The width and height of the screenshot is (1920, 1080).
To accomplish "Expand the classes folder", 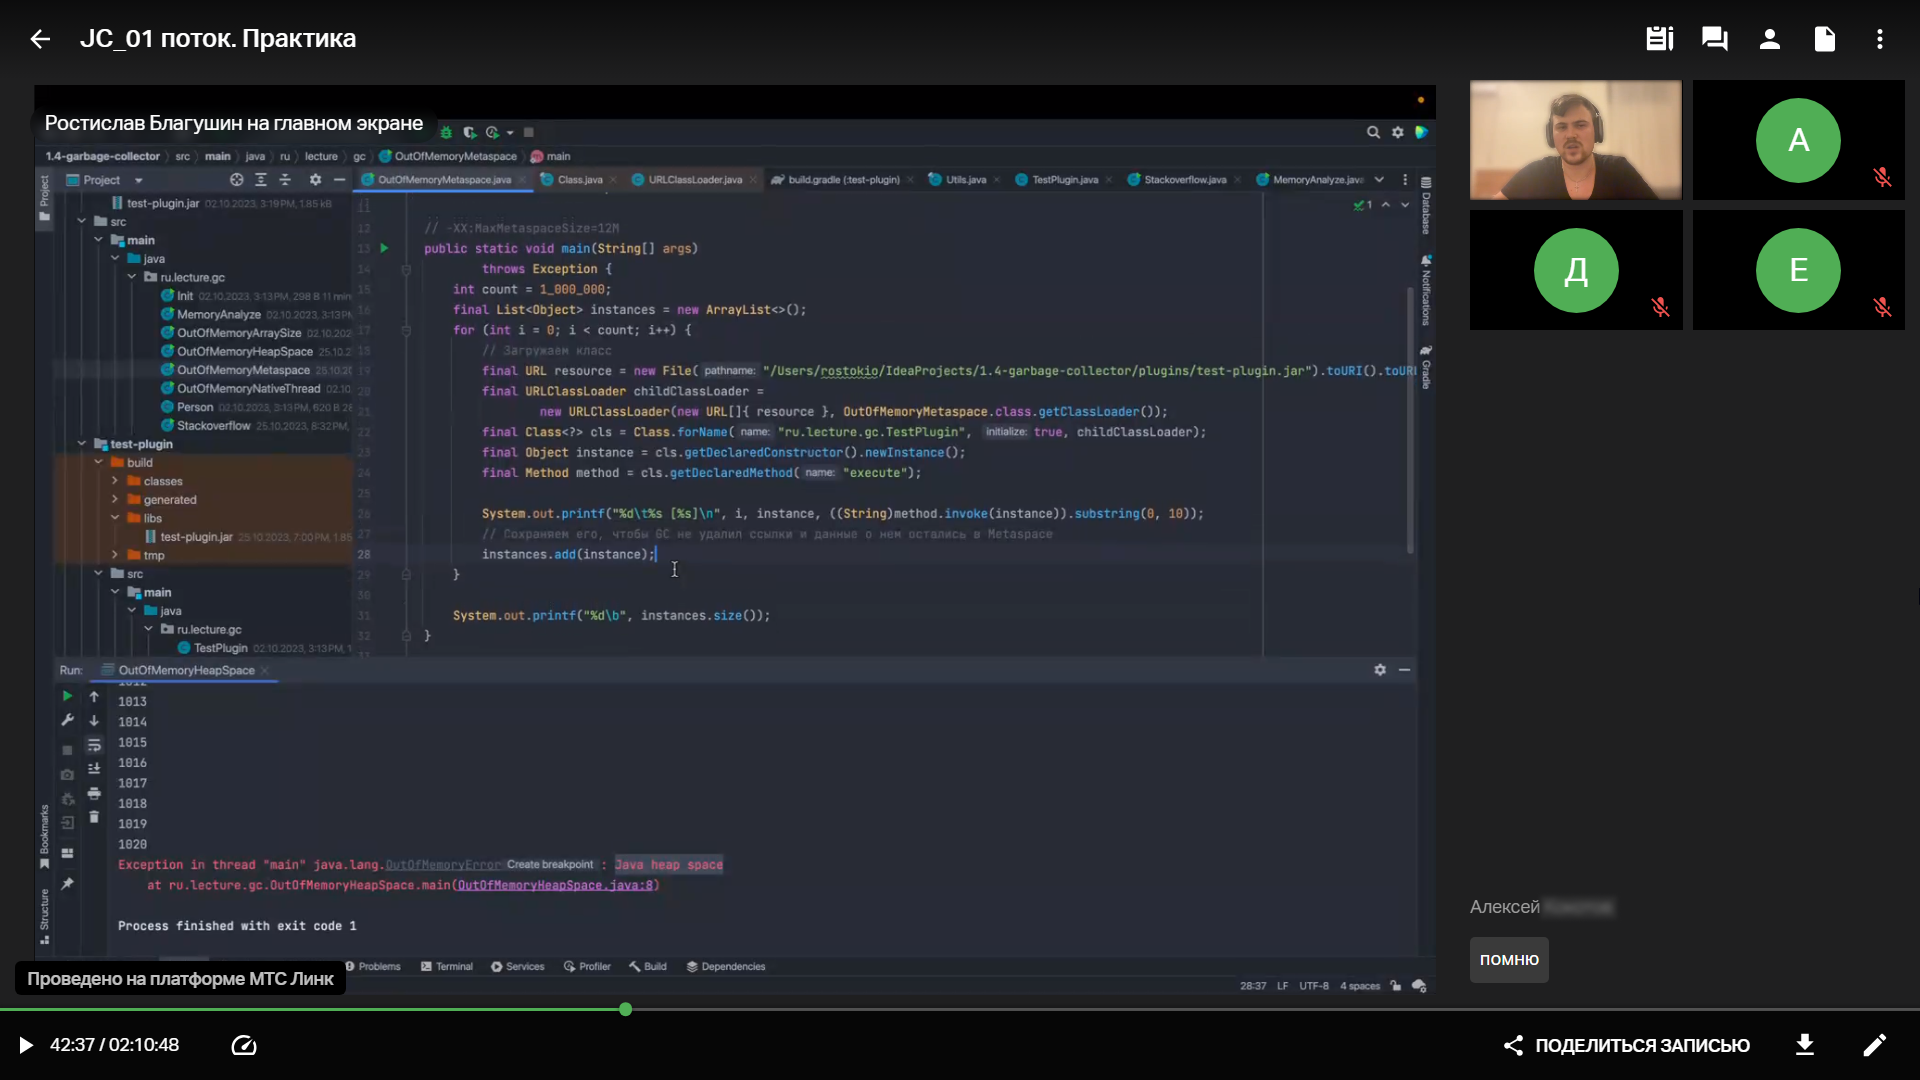I will (115, 481).
